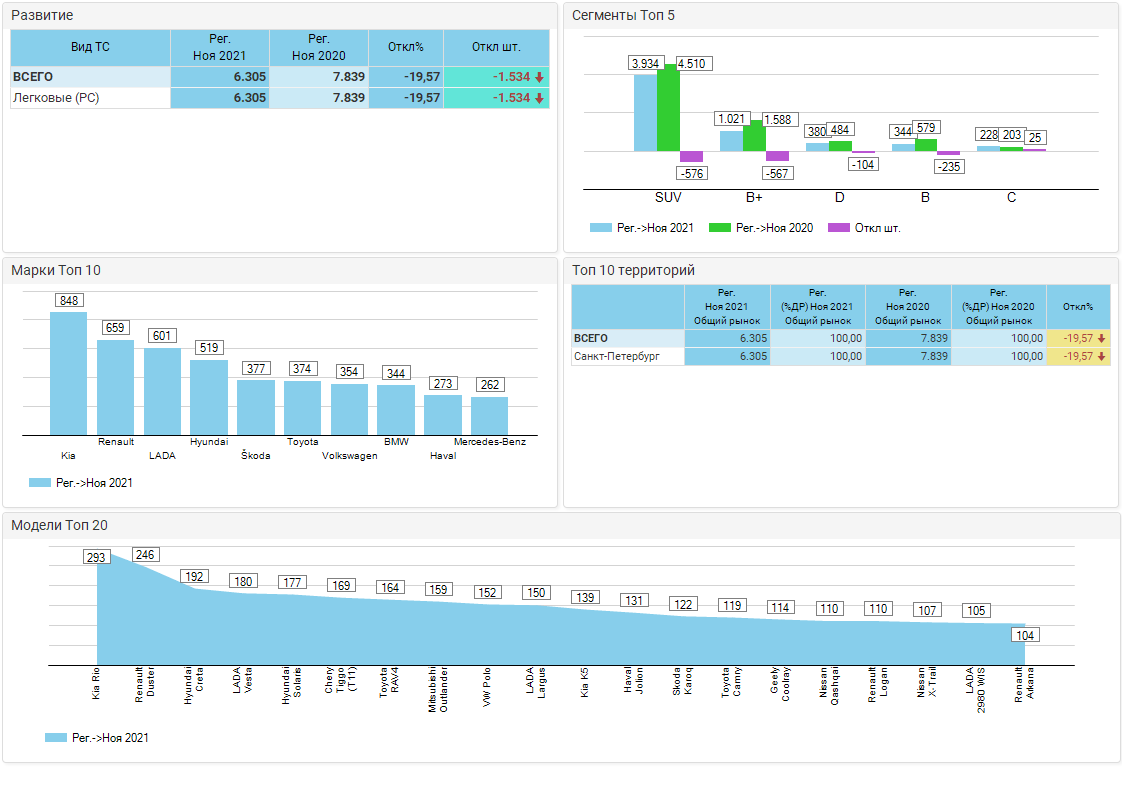Click the legend swatch in Марки Топ 10
The image size is (1122, 793).
pyautogui.click(x=40, y=483)
